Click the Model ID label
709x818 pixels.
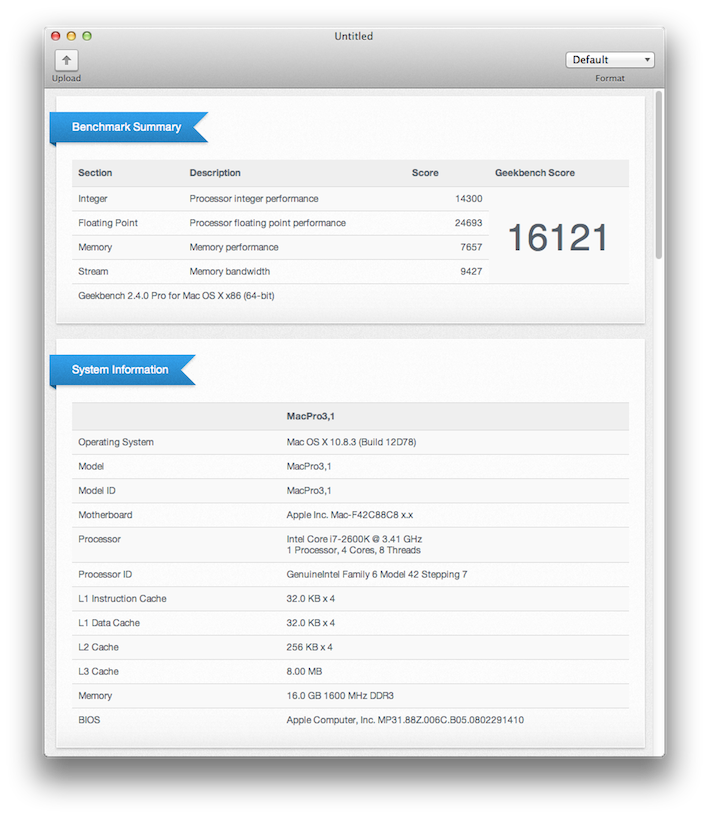tap(97, 490)
